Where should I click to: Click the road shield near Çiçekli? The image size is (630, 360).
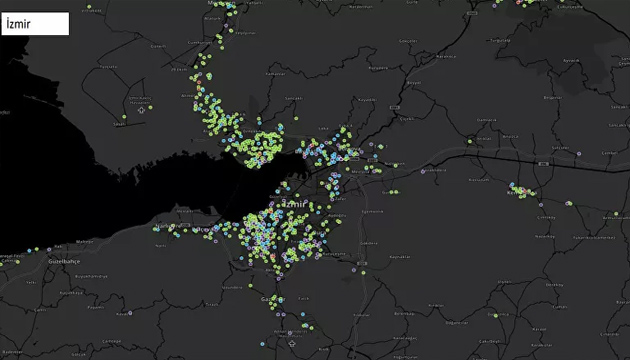point(394,108)
